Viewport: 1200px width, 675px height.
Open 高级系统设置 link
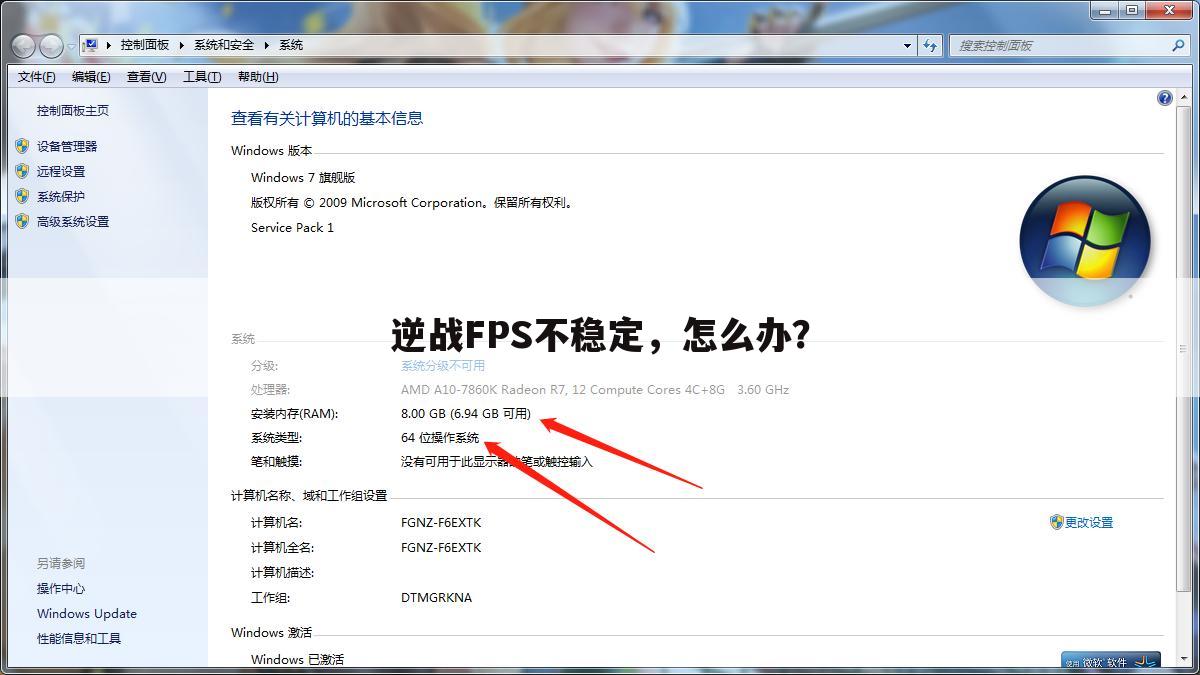pyautogui.click(x=73, y=221)
